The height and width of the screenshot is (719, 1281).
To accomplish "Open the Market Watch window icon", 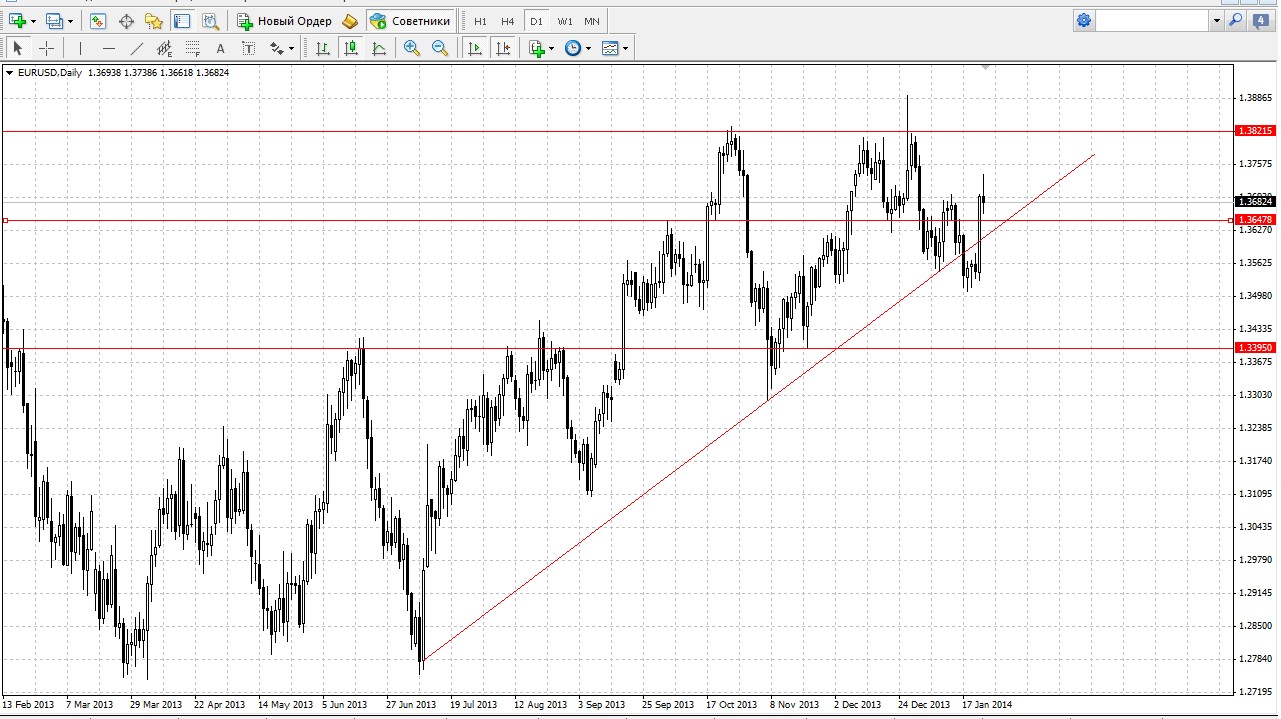I will [98, 21].
